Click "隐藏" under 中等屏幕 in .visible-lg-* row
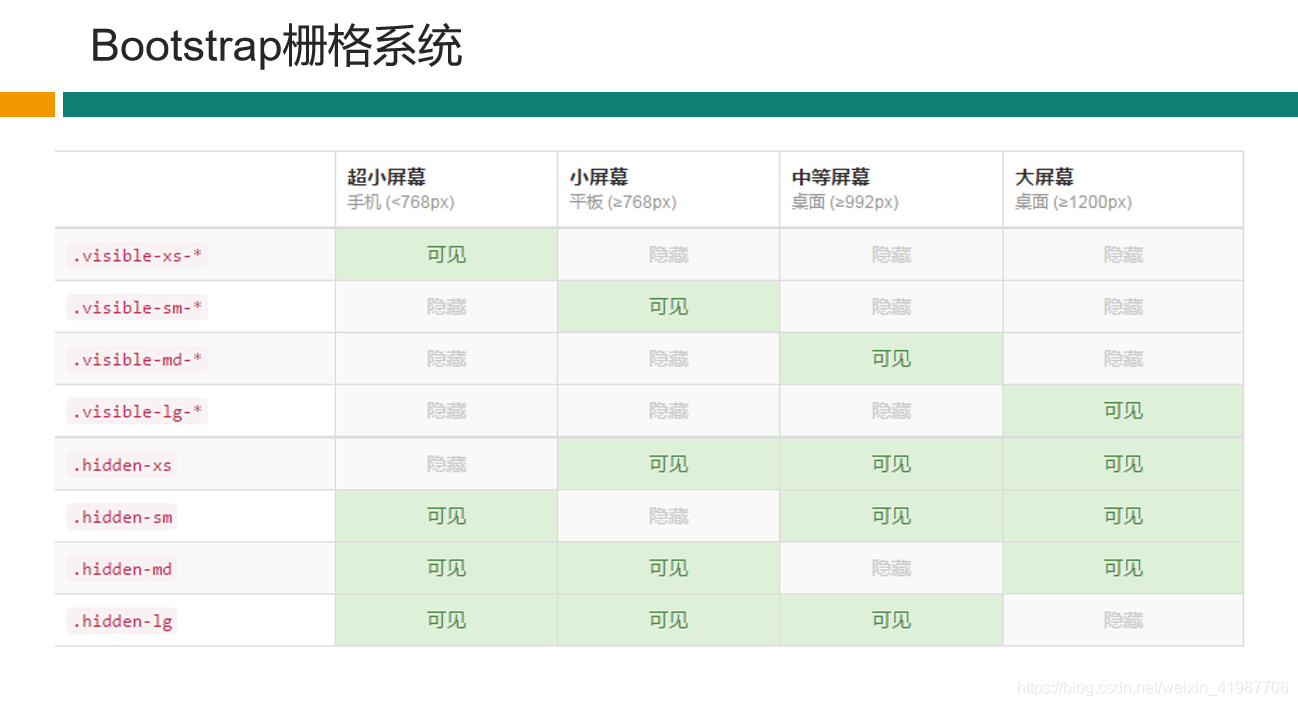Image resolution: width=1298 pixels, height=706 pixels. tap(891, 411)
